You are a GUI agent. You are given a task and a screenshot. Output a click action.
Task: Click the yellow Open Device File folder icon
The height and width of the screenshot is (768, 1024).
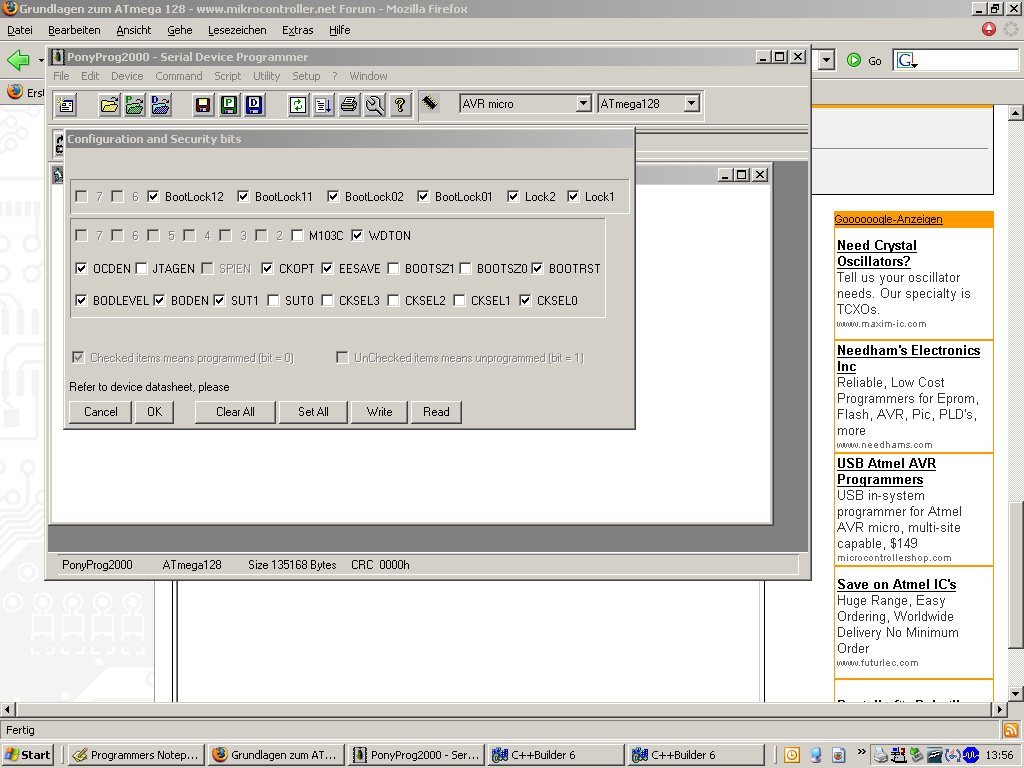click(109, 104)
